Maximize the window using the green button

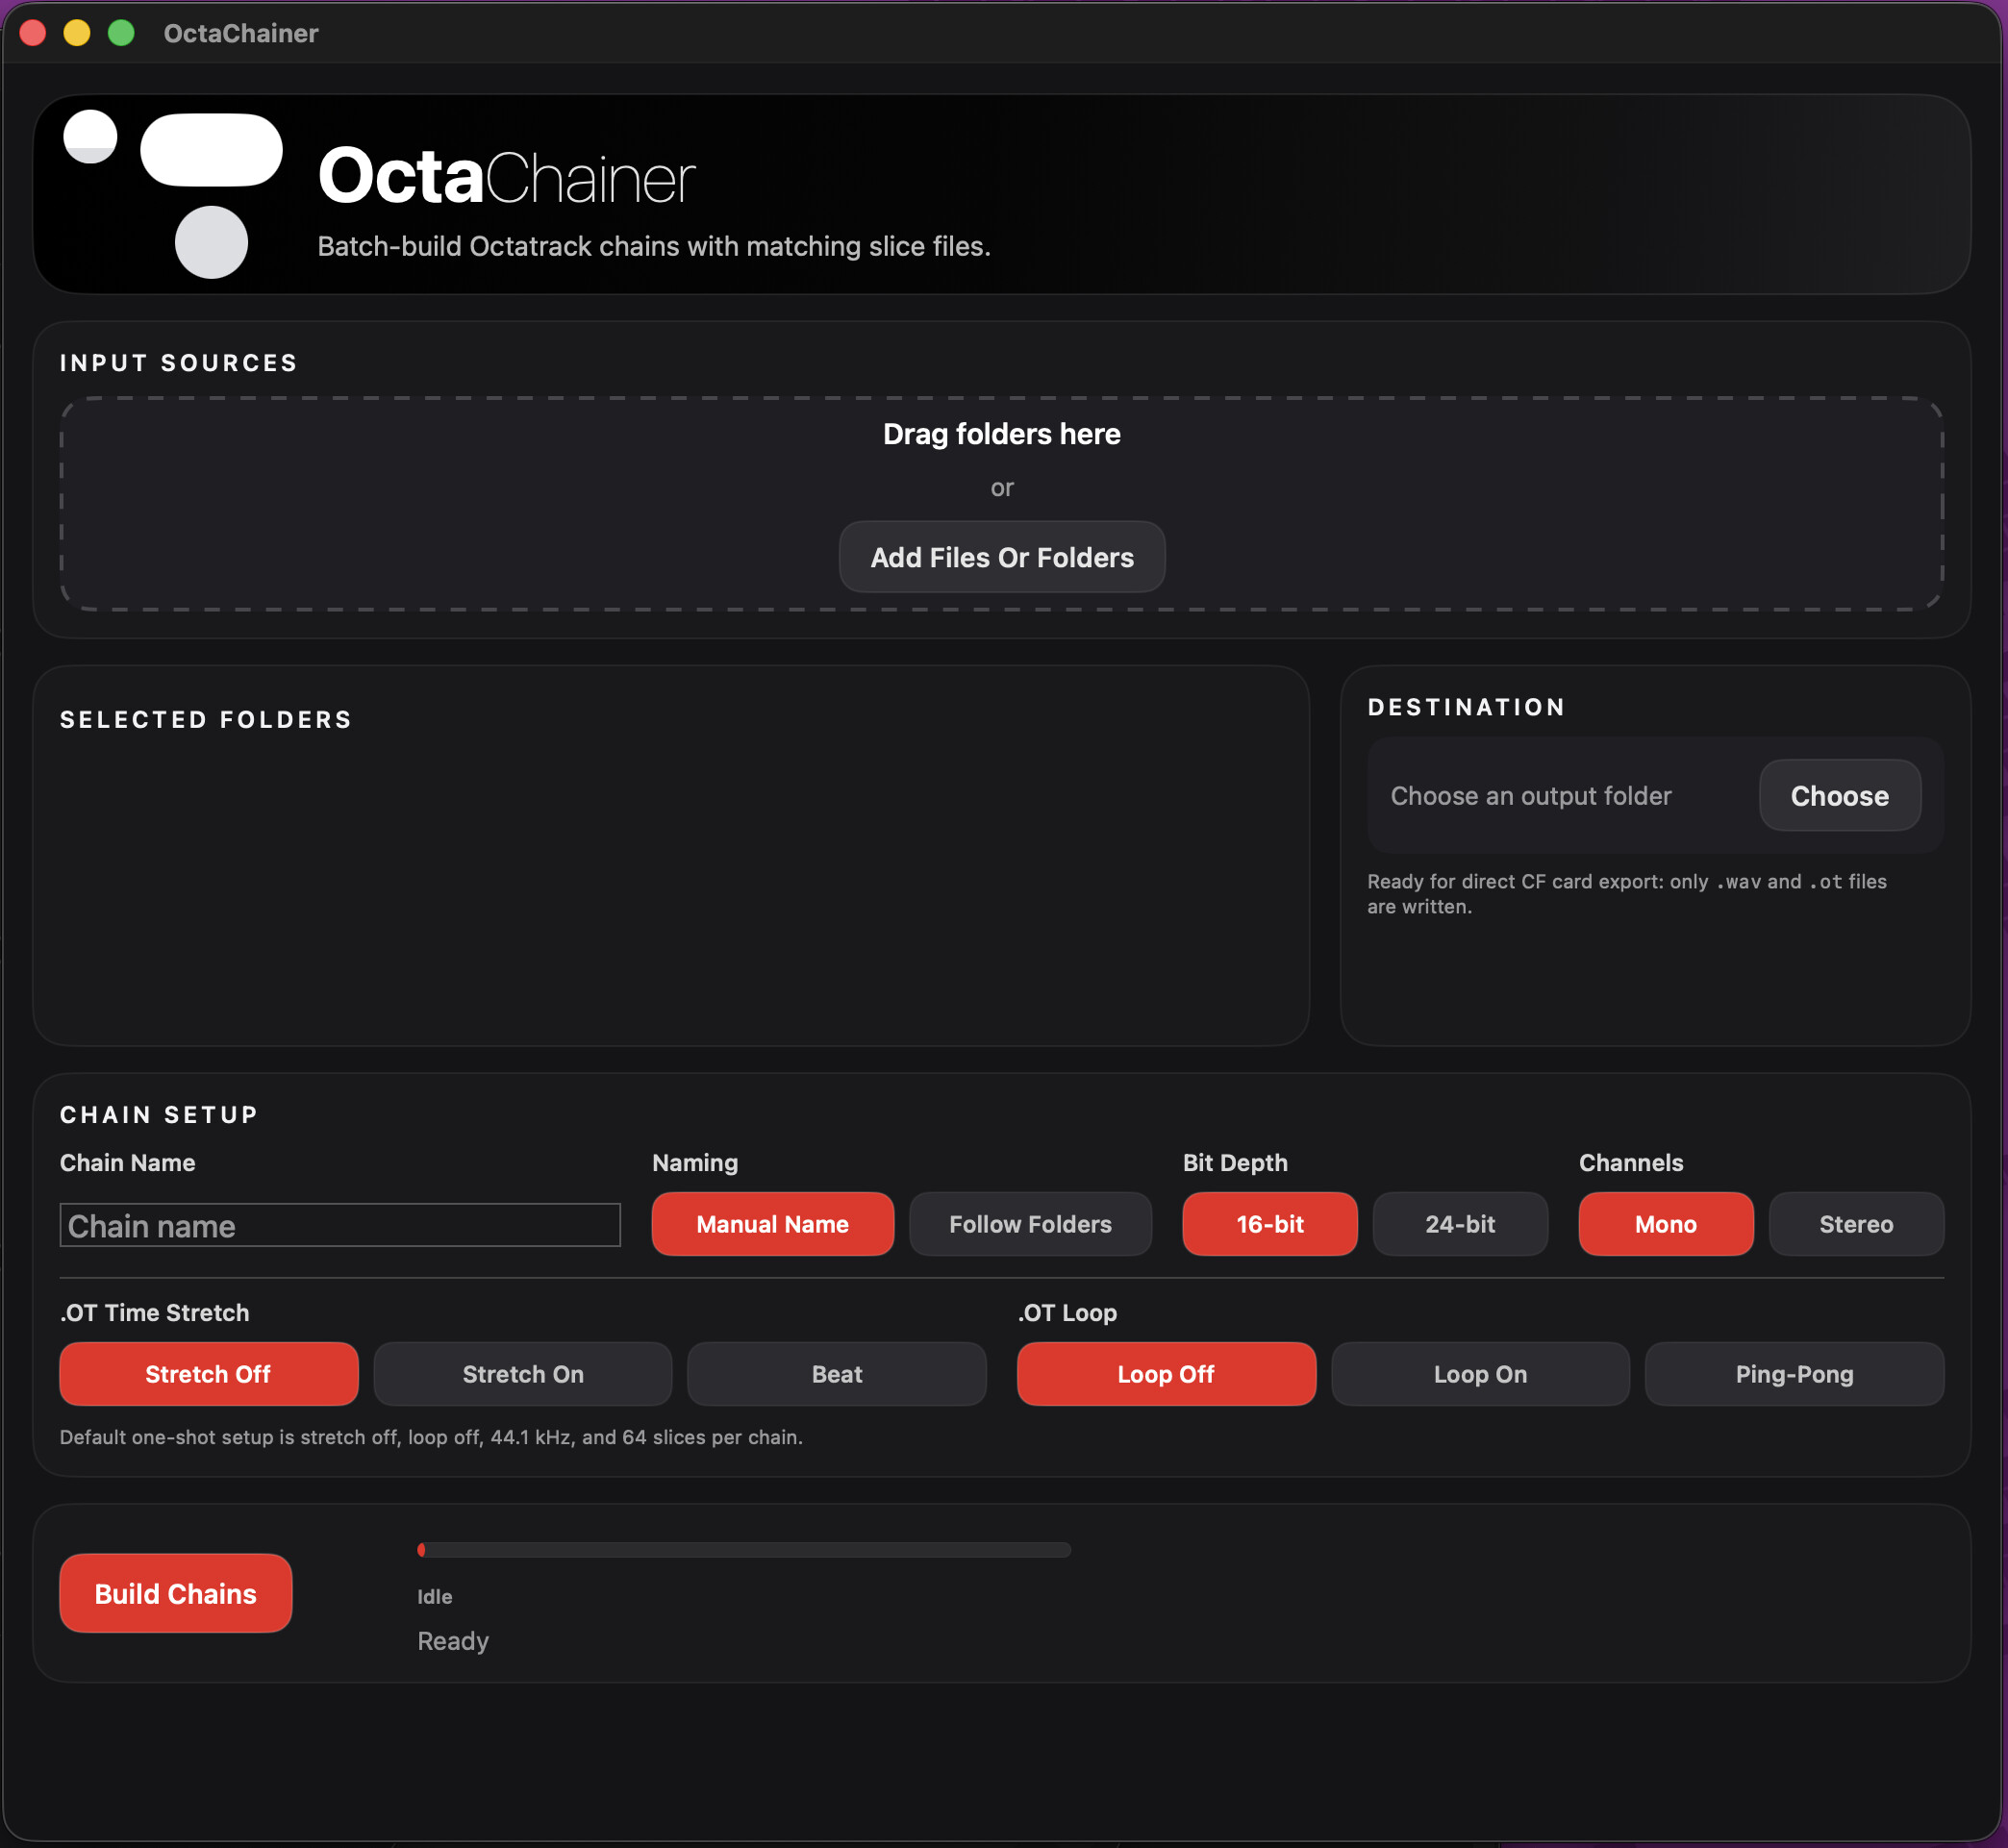[x=121, y=33]
